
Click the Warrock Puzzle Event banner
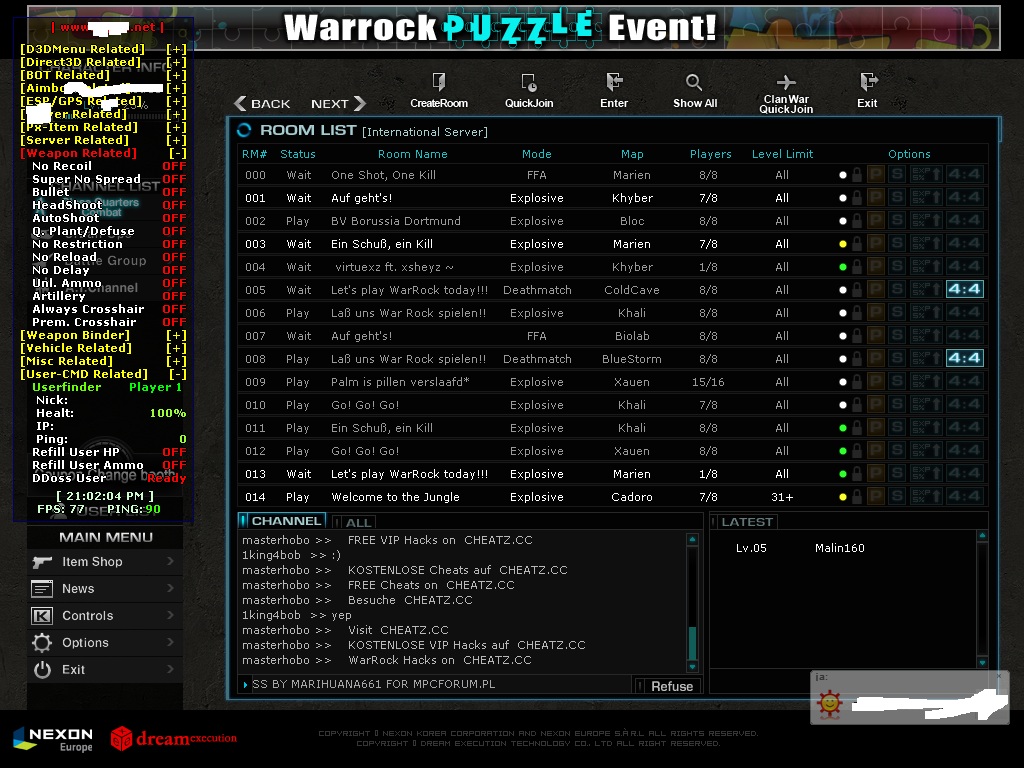click(x=513, y=27)
